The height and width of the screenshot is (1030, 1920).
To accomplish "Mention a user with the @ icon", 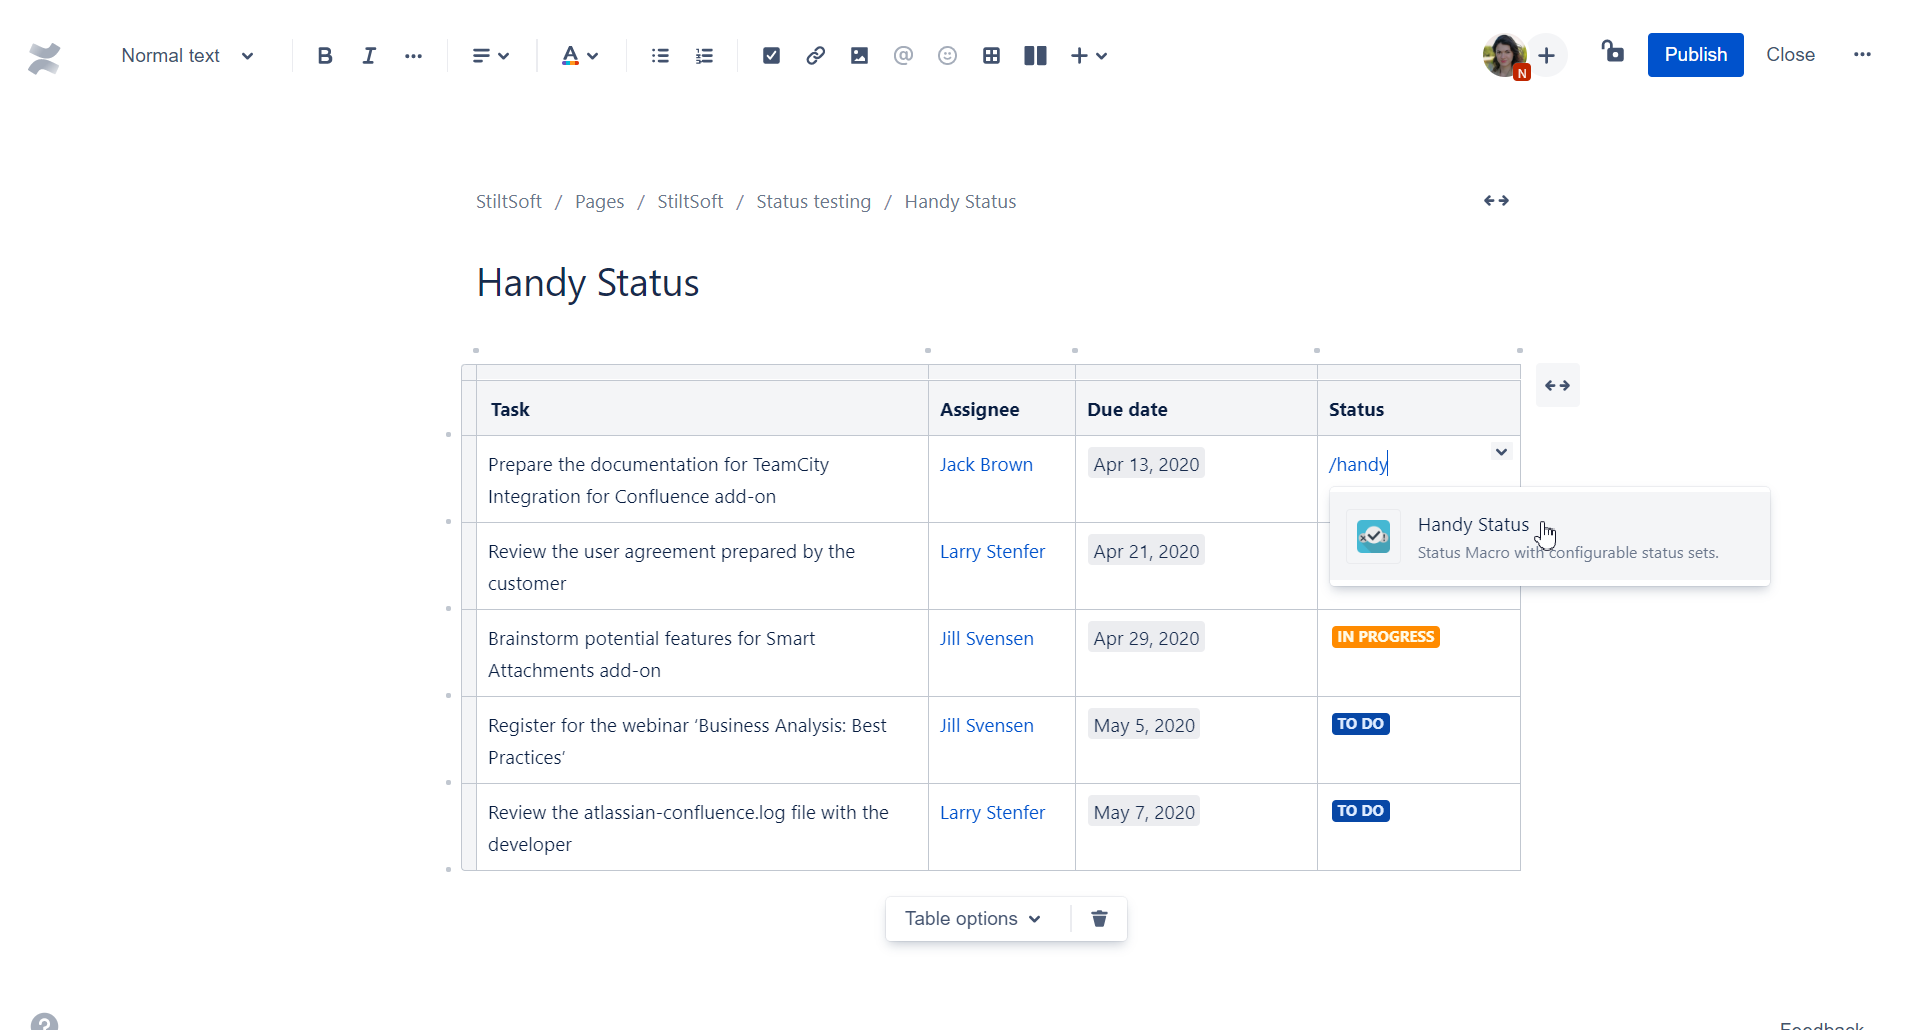I will point(903,55).
